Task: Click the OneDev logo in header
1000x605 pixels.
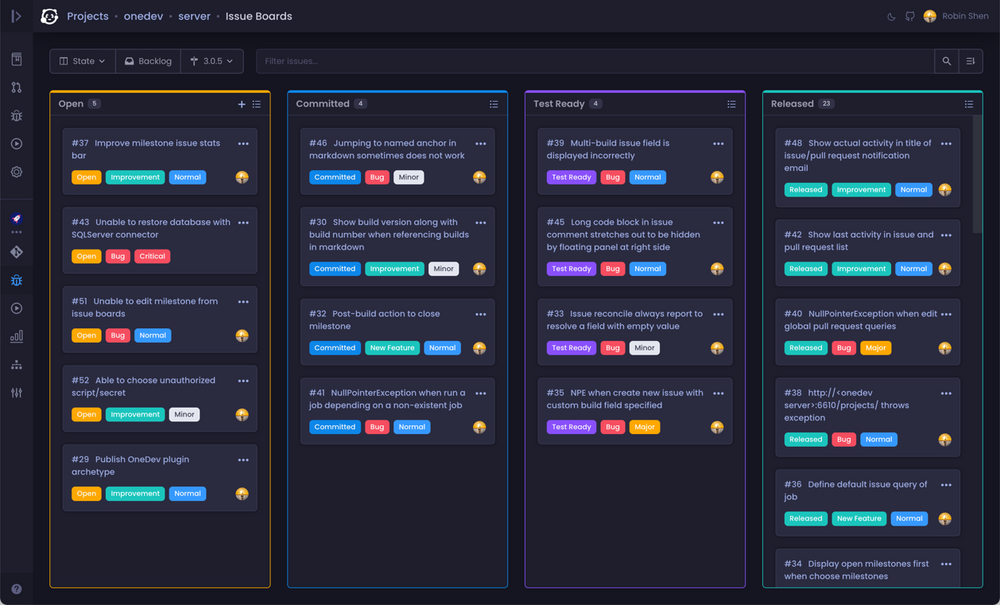Action: click(49, 16)
